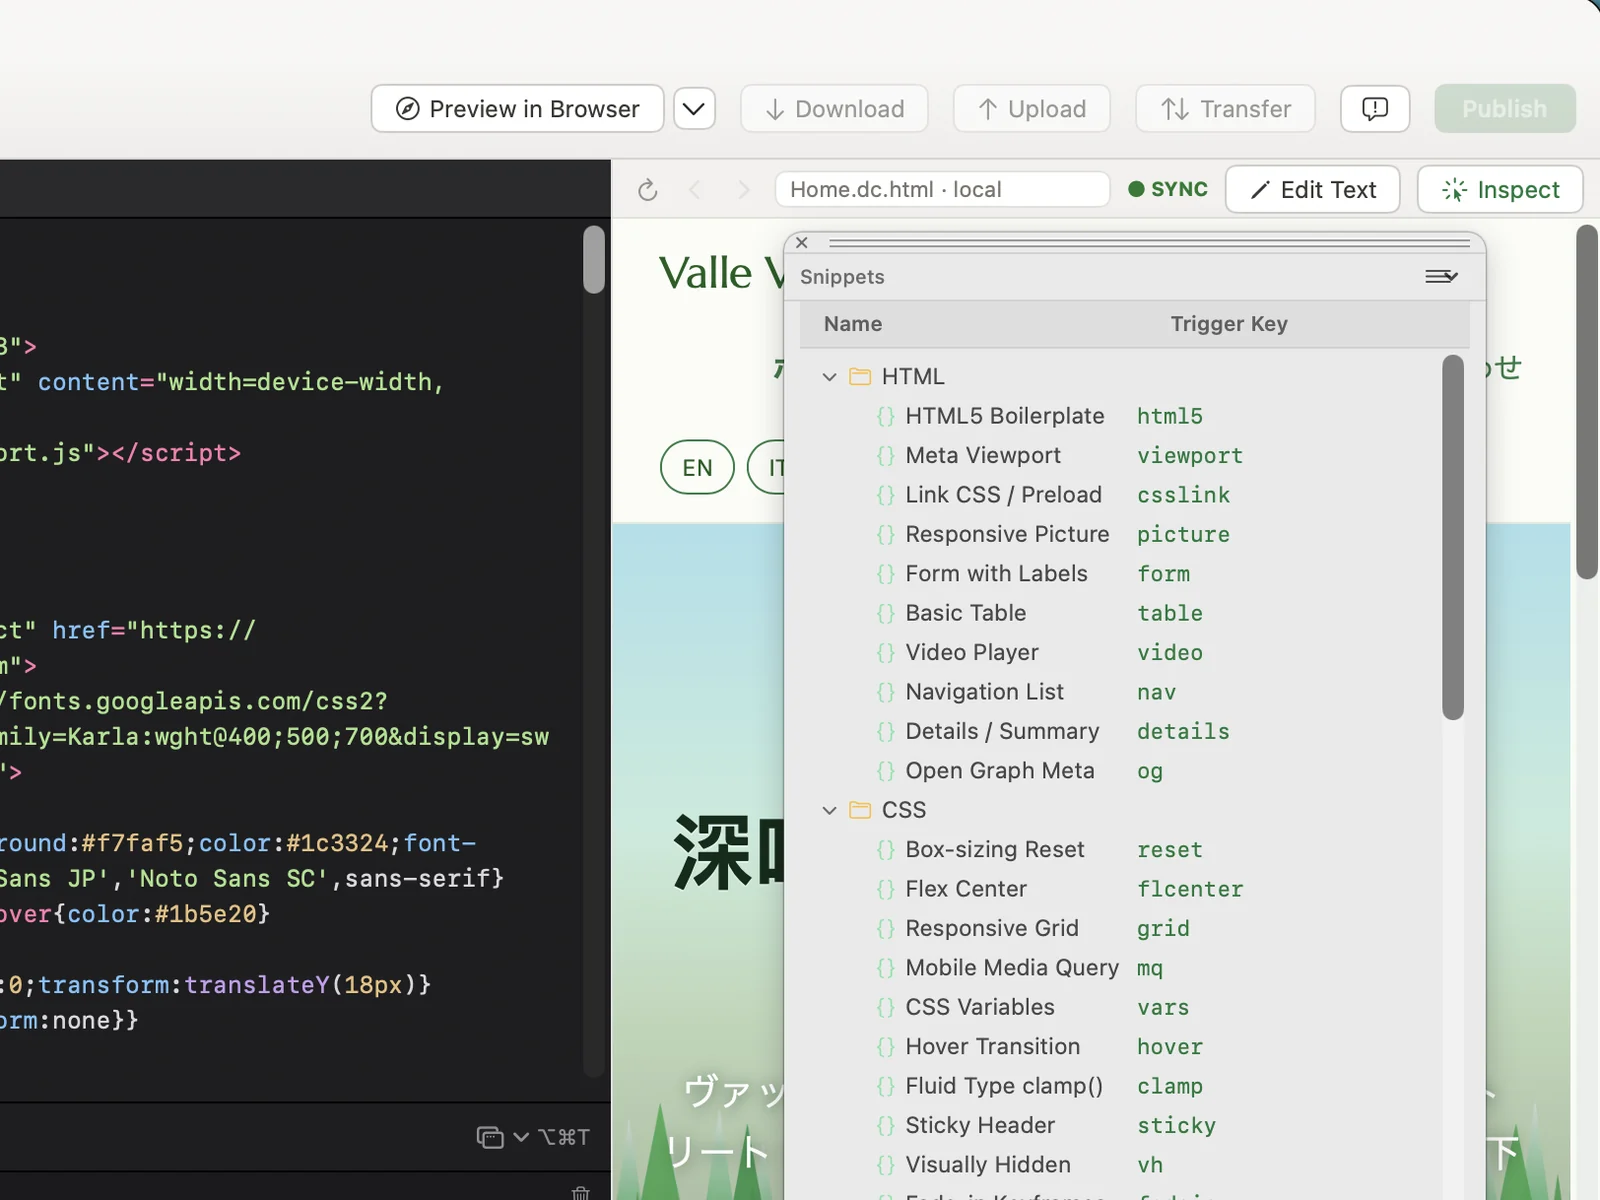Click the Home.dc.html address field

click(x=942, y=190)
